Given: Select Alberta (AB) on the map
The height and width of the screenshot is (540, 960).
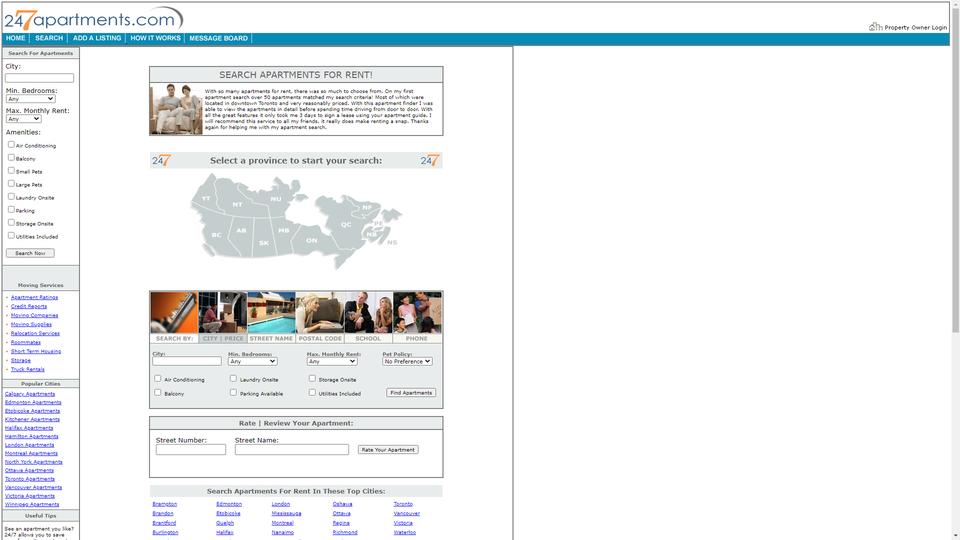Looking at the screenshot, I should [241, 231].
